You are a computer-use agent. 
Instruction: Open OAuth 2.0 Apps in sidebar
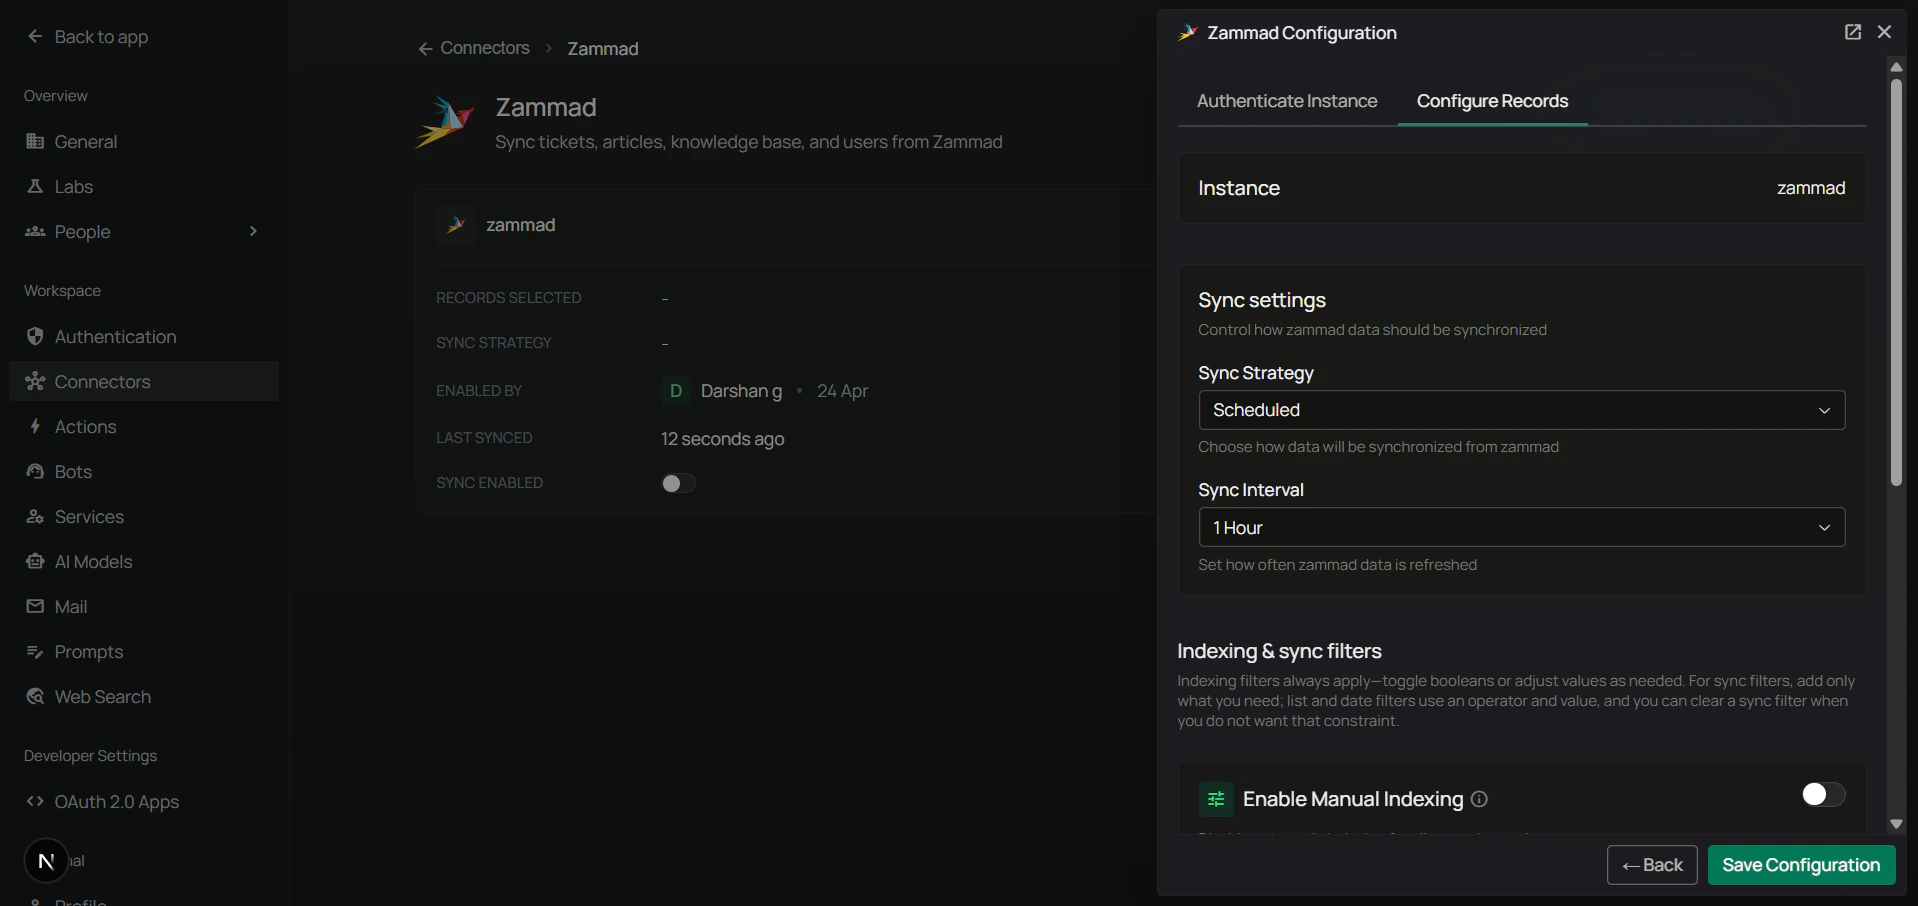coord(144,801)
